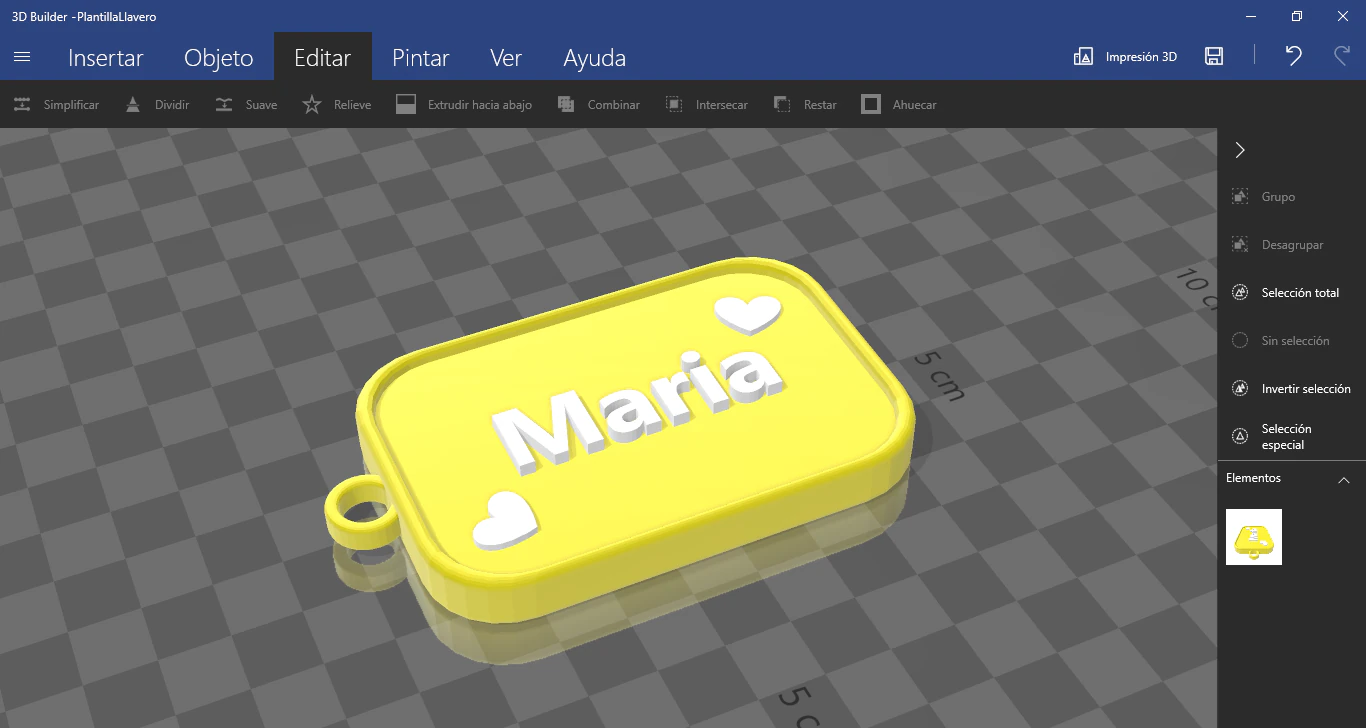
Task: Click the Relieve label
Action: click(353, 105)
